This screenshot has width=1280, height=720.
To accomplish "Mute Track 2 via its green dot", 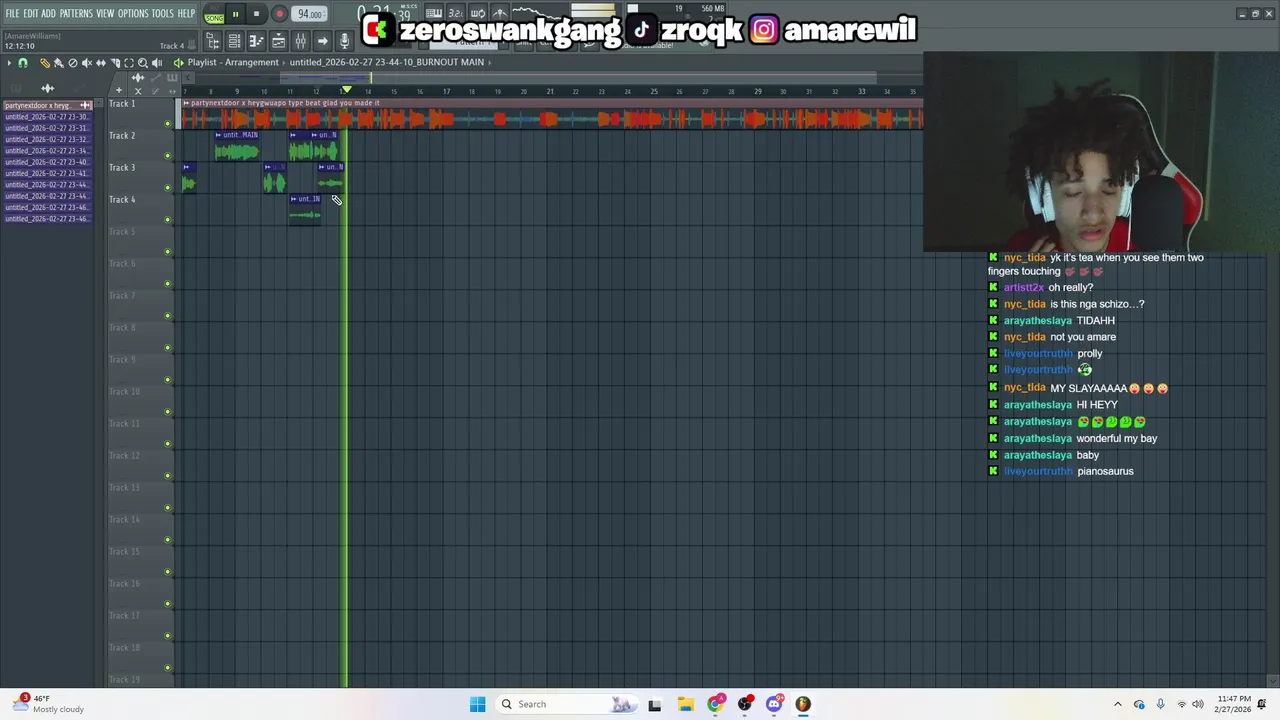I will pyautogui.click(x=168, y=155).
